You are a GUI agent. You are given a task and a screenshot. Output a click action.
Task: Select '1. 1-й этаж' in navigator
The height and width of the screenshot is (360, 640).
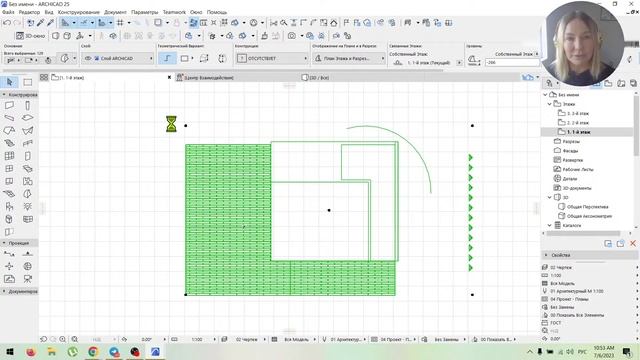coord(579,132)
